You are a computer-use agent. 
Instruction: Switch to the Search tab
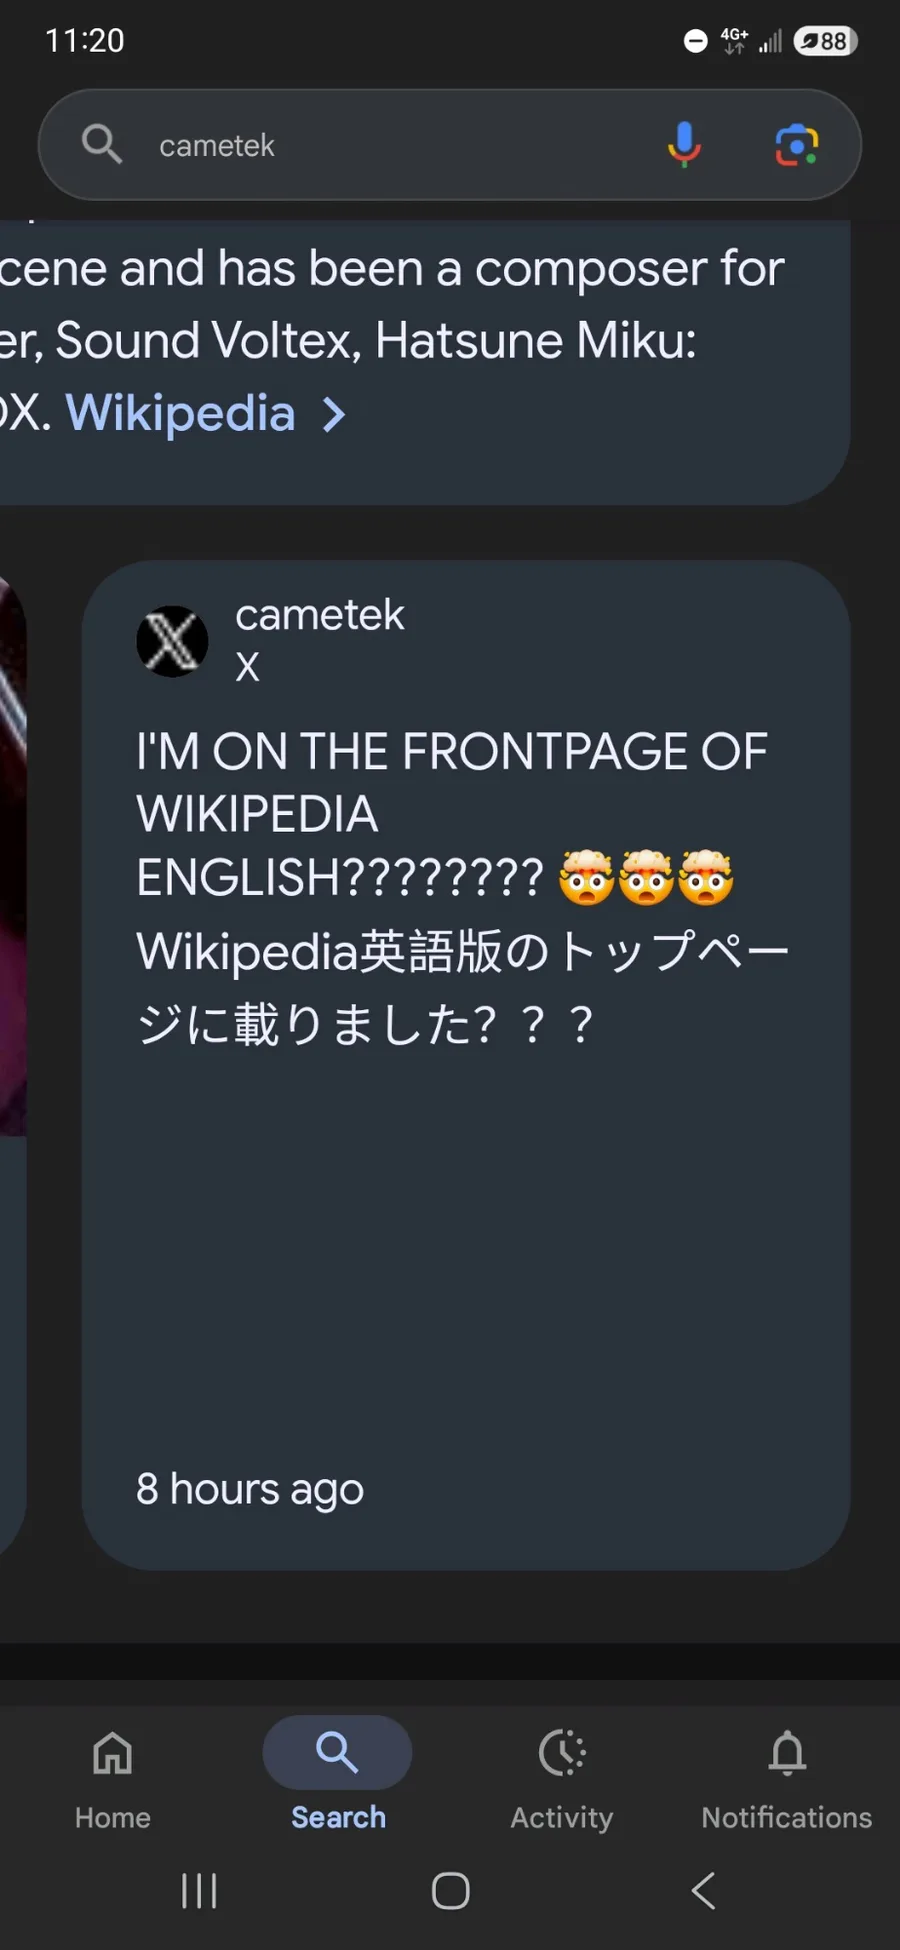[x=337, y=1773]
